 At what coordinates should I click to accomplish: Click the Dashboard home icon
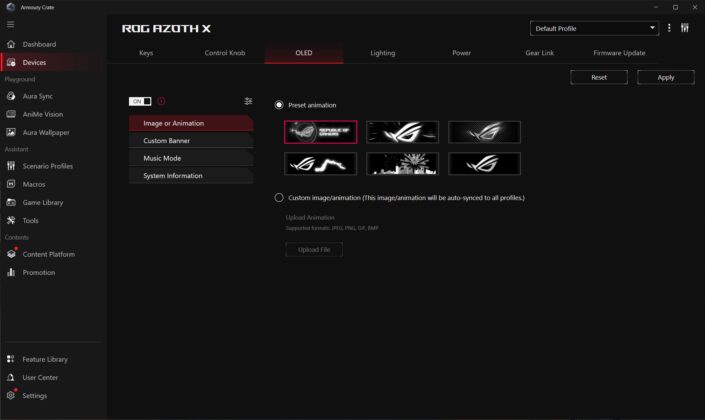(x=11, y=44)
